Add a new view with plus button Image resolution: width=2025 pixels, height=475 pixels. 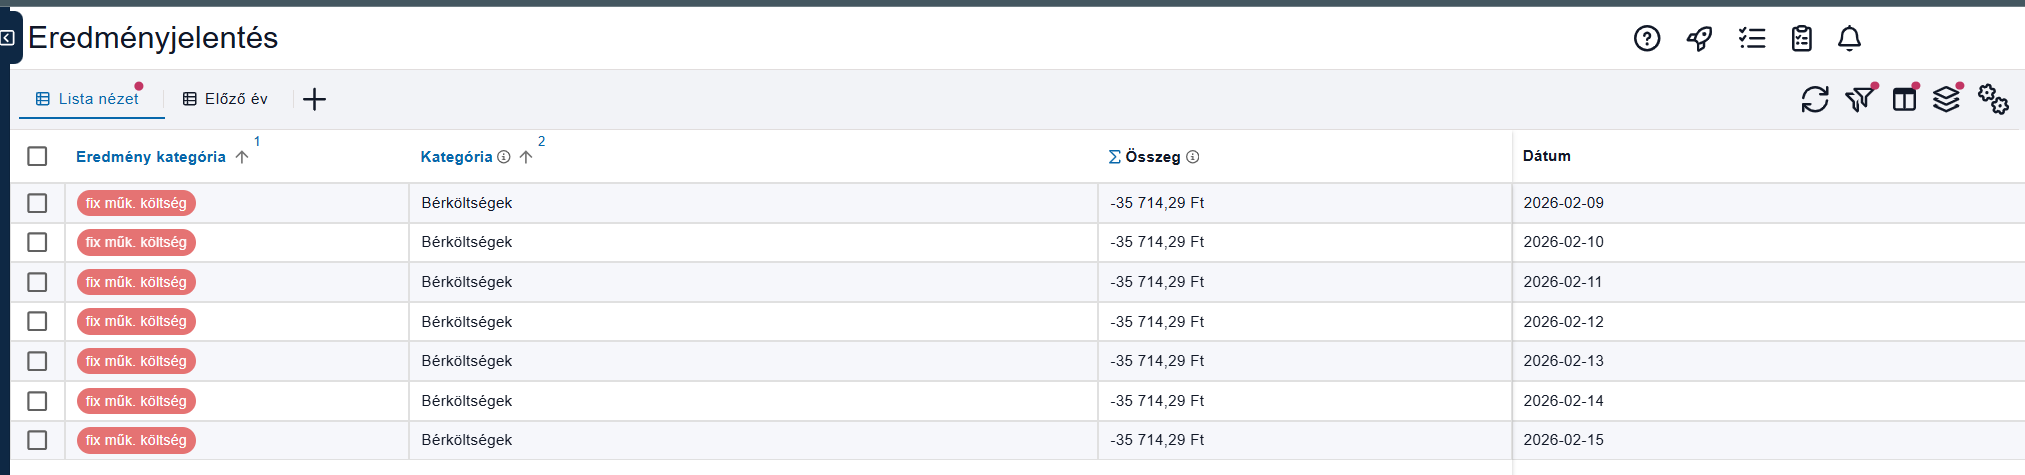(314, 99)
